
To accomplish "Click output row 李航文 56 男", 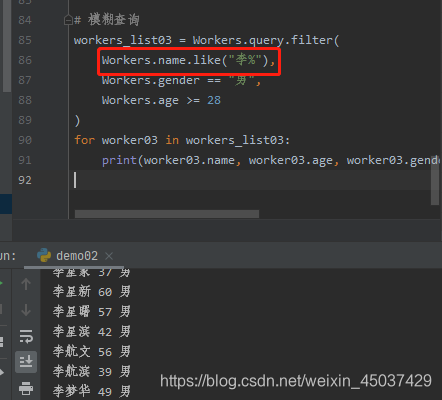I will pos(92,351).
